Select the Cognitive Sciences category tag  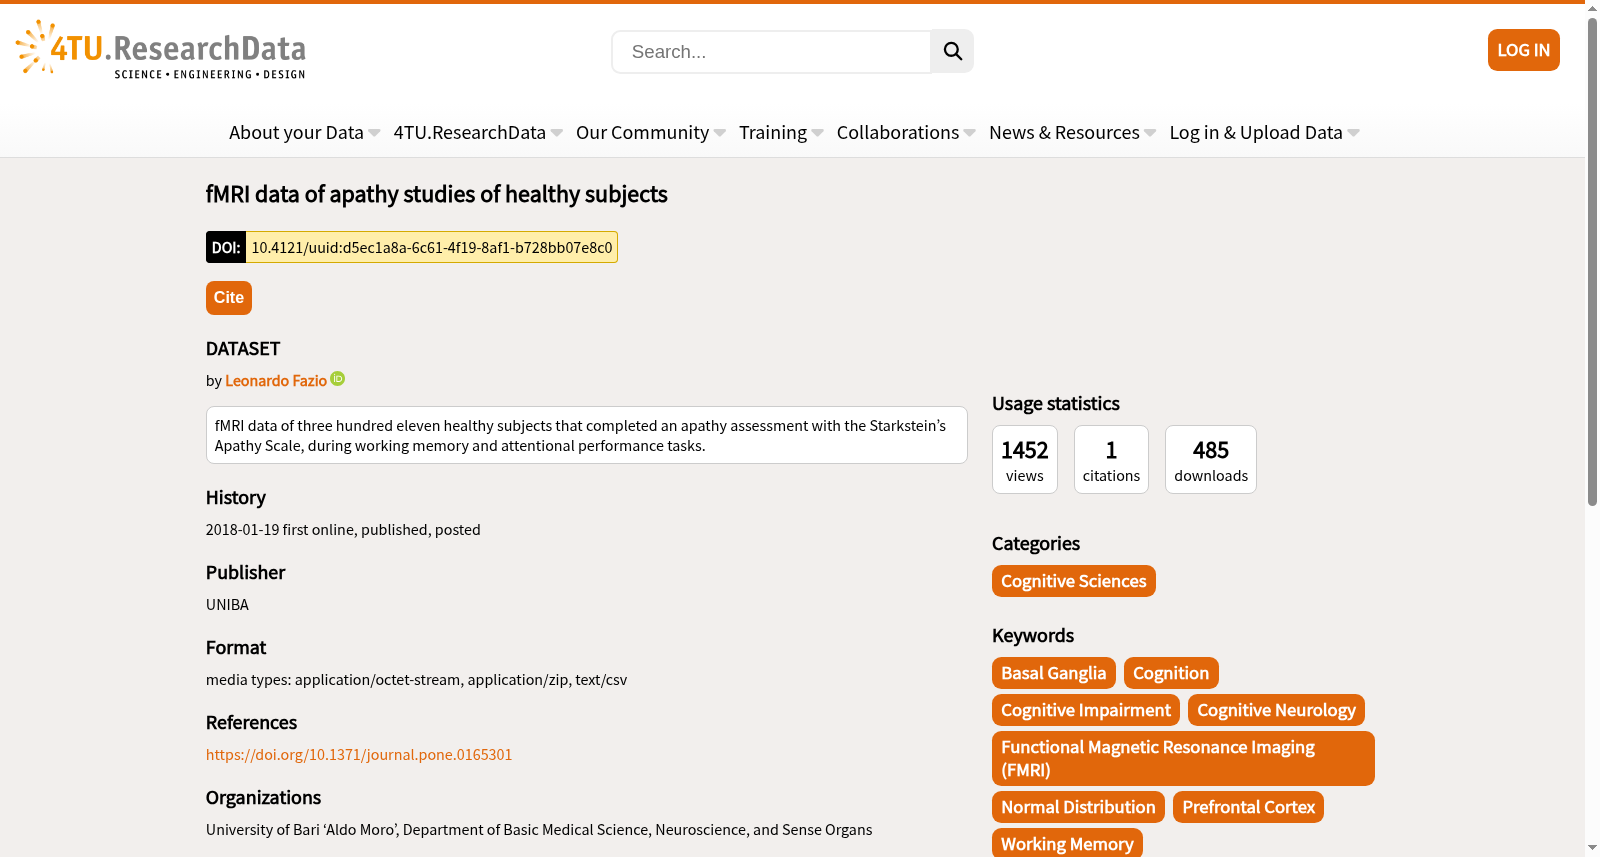point(1073,581)
